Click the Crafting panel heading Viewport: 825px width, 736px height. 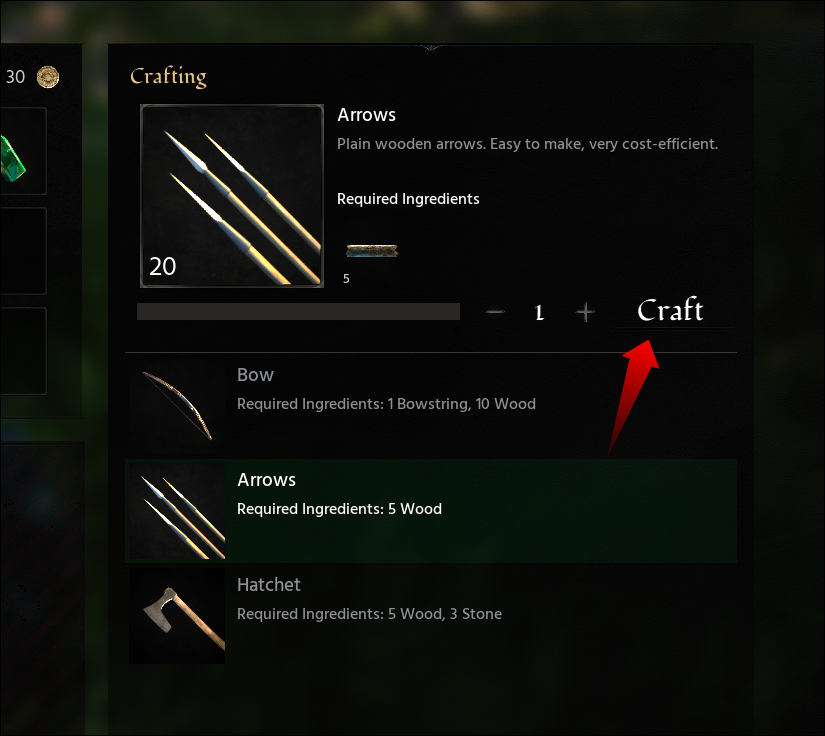[x=168, y=77]
